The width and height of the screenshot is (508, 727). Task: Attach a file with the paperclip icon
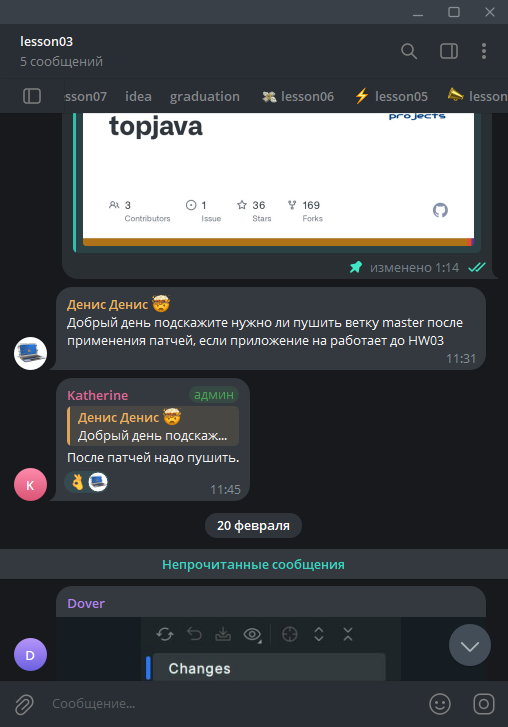tap(24, 704)
